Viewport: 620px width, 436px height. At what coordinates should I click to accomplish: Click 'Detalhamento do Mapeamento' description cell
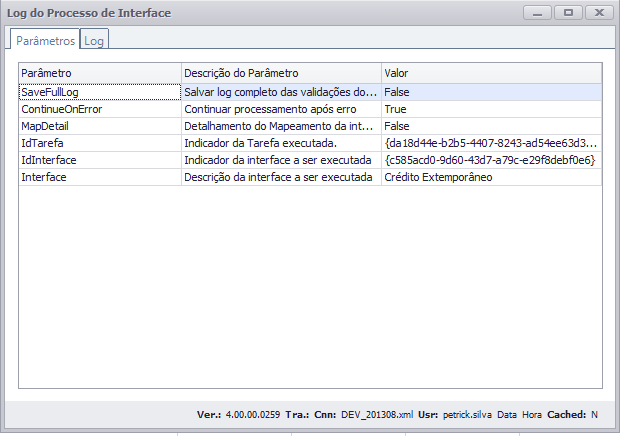[281, 126]
